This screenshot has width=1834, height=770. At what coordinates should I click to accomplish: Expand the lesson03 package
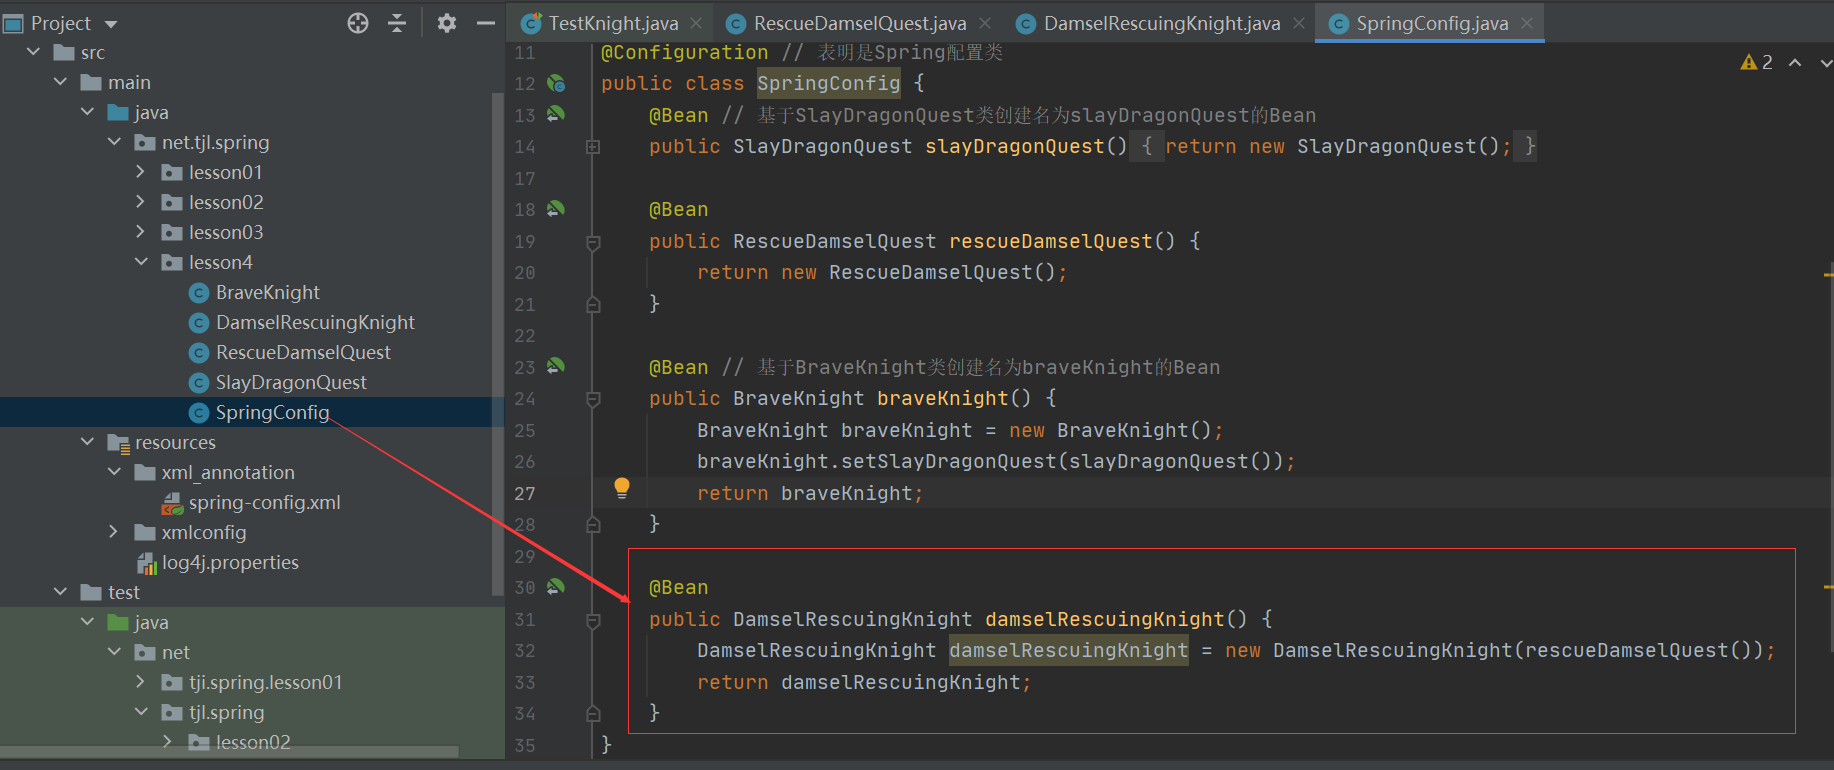point(141,232)
